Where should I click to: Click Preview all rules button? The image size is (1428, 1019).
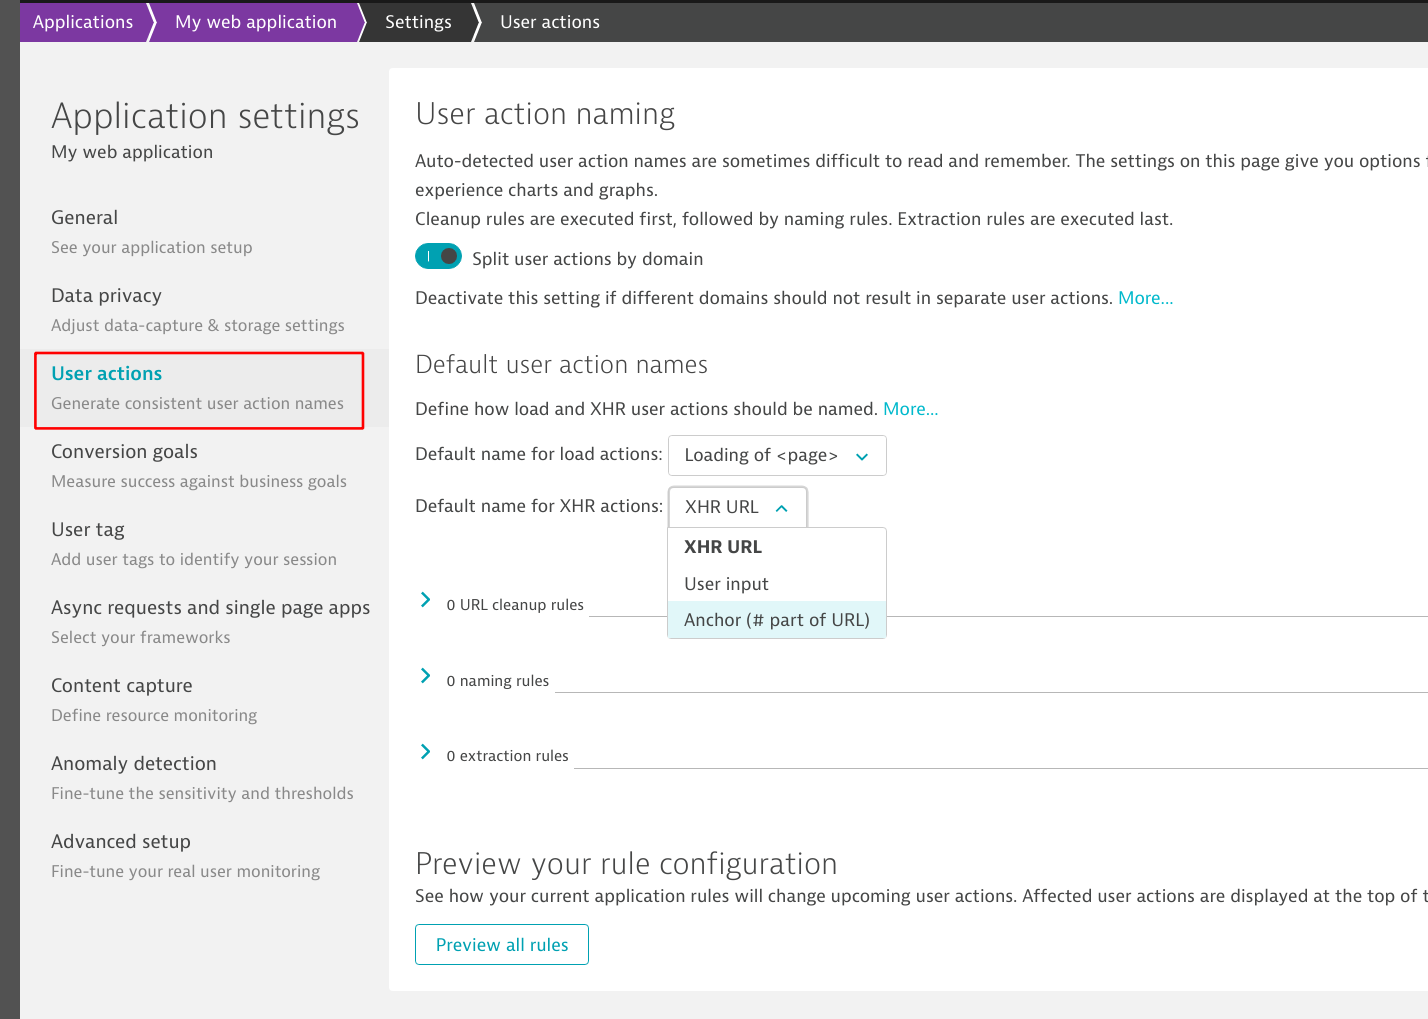pyautogui.click(x=502, y=945)
